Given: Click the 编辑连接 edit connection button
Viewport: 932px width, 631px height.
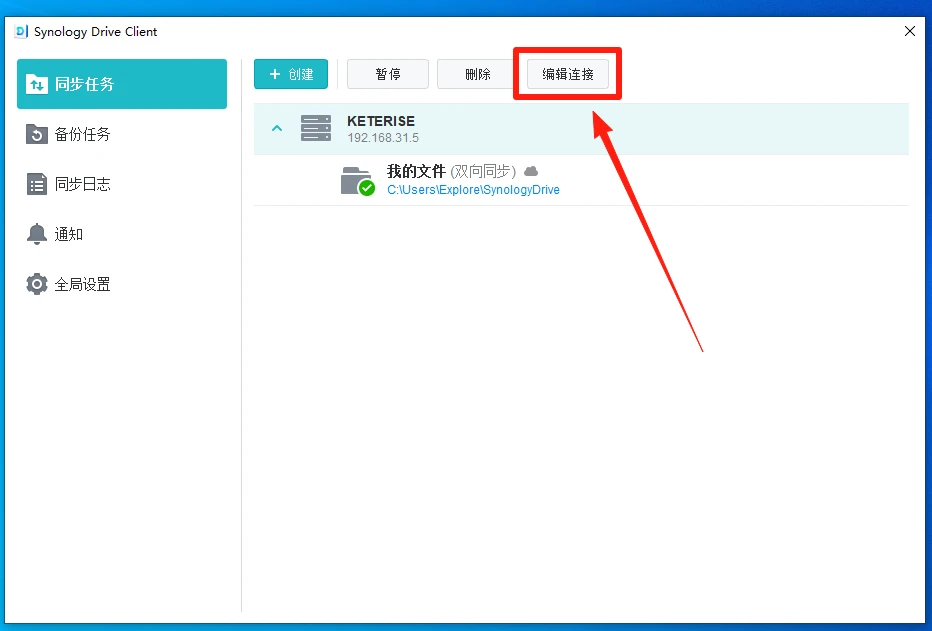Looking at the screenshot, I should [x=568, y=74].
